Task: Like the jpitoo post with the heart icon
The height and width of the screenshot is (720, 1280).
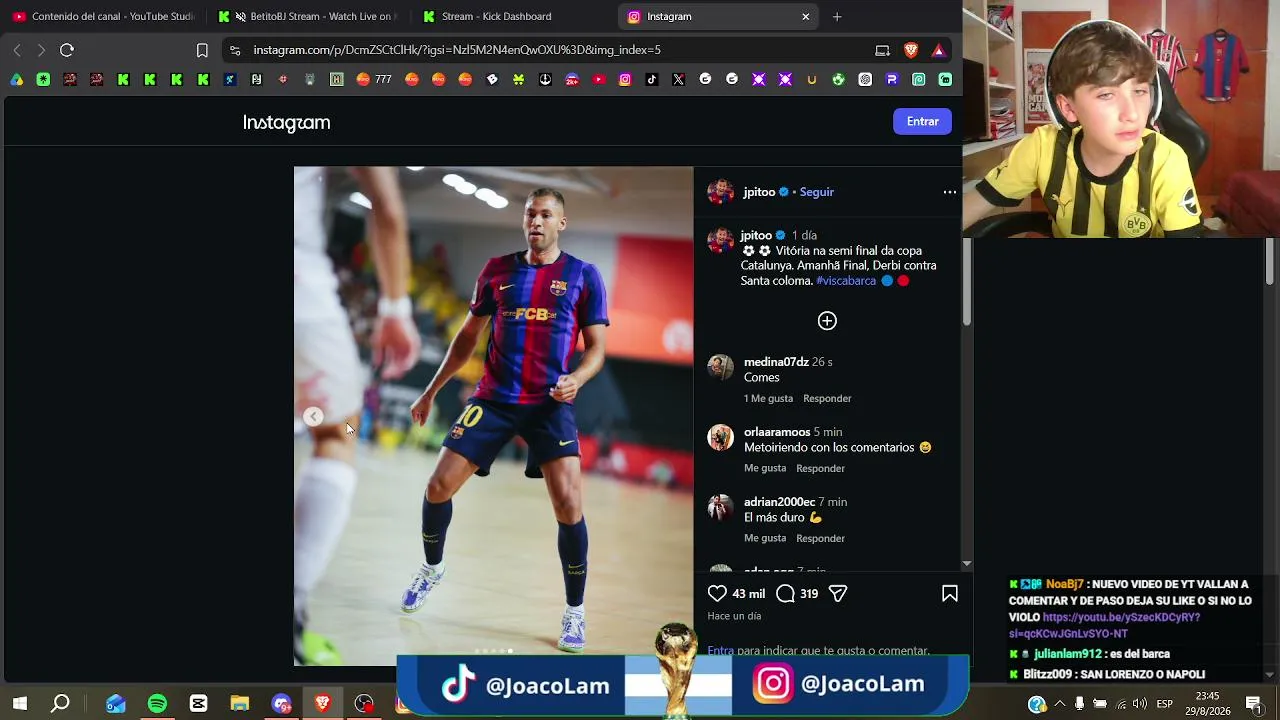Action: point(717,594)
